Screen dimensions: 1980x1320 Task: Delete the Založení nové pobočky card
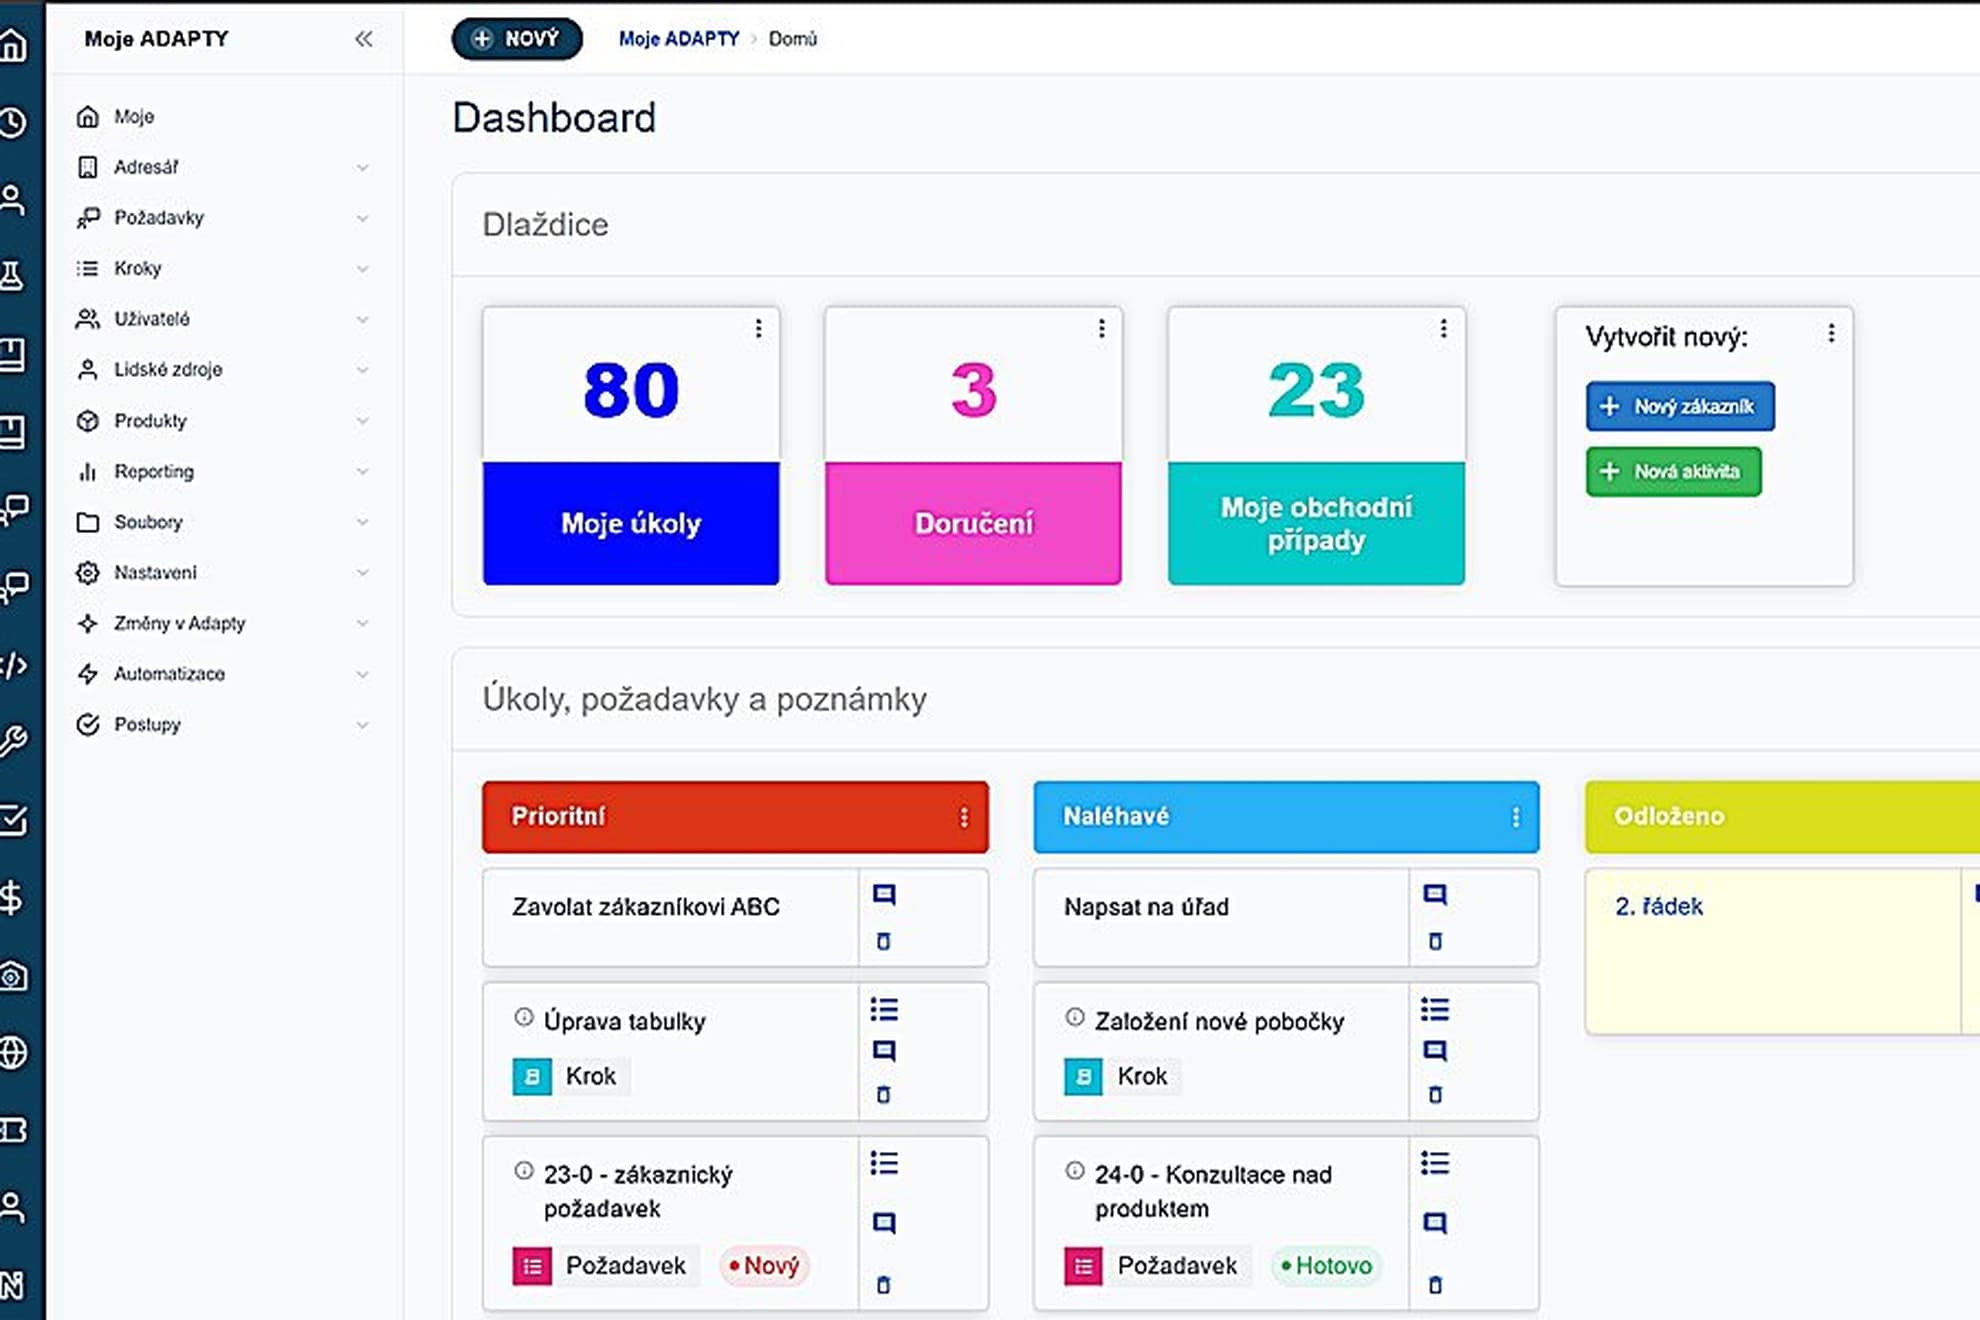1435,1095
